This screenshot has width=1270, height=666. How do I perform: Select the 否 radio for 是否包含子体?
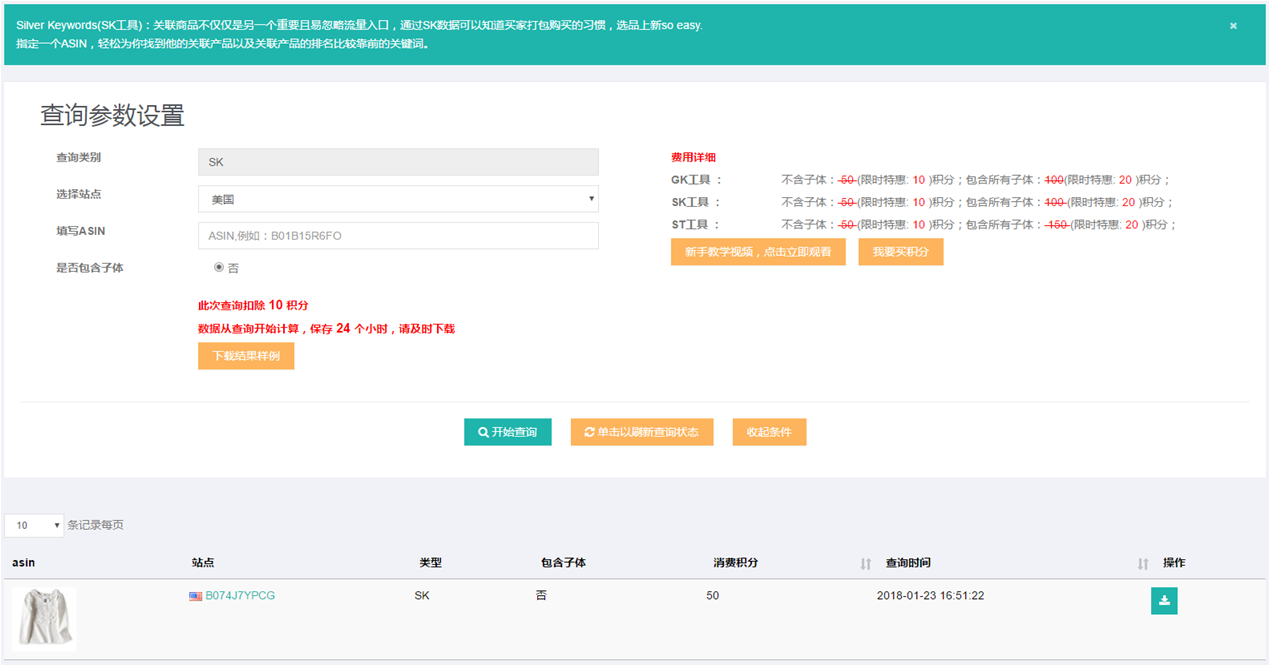tap(219, 268)
